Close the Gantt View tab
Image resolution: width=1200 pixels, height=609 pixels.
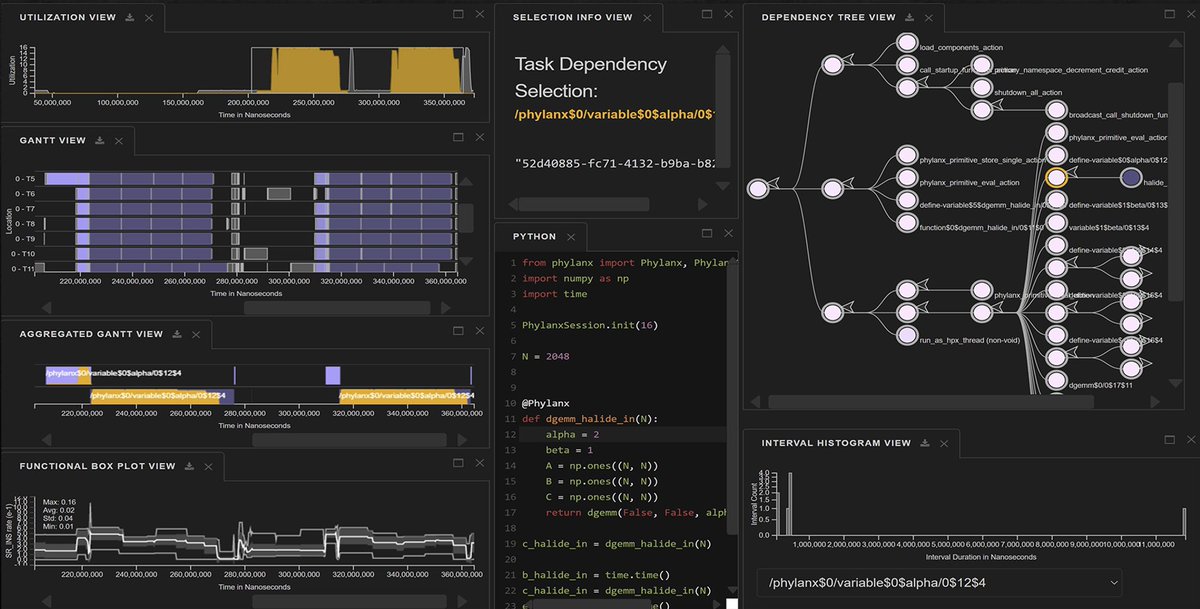(x=119, y=141)
